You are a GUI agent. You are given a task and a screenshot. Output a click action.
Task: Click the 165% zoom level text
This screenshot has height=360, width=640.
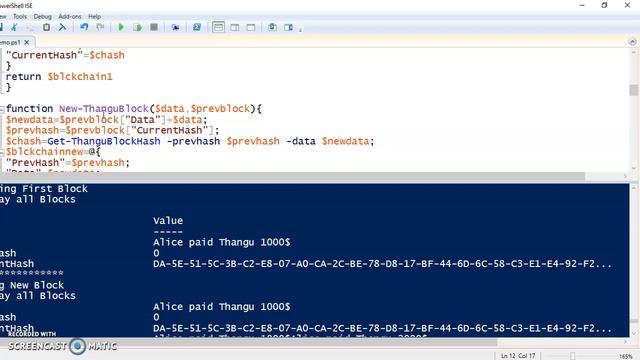click(626, 356)
